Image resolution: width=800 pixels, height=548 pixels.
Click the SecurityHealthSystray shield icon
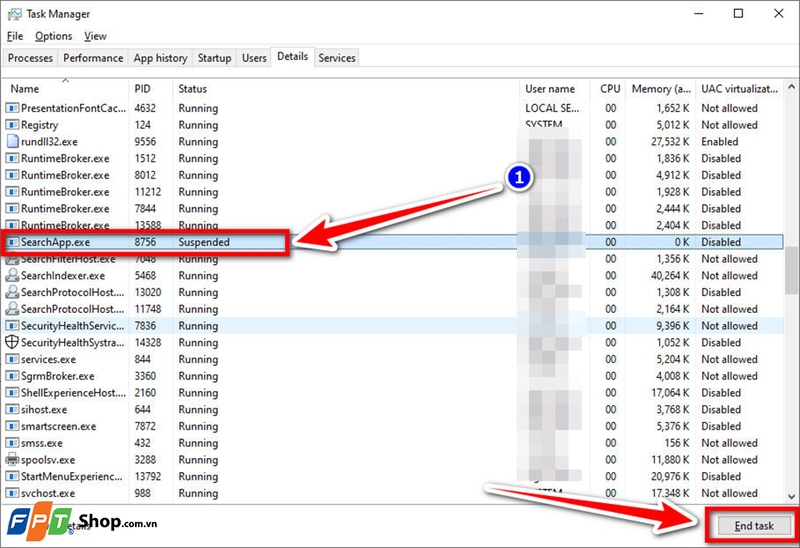(x=12, y=342)
